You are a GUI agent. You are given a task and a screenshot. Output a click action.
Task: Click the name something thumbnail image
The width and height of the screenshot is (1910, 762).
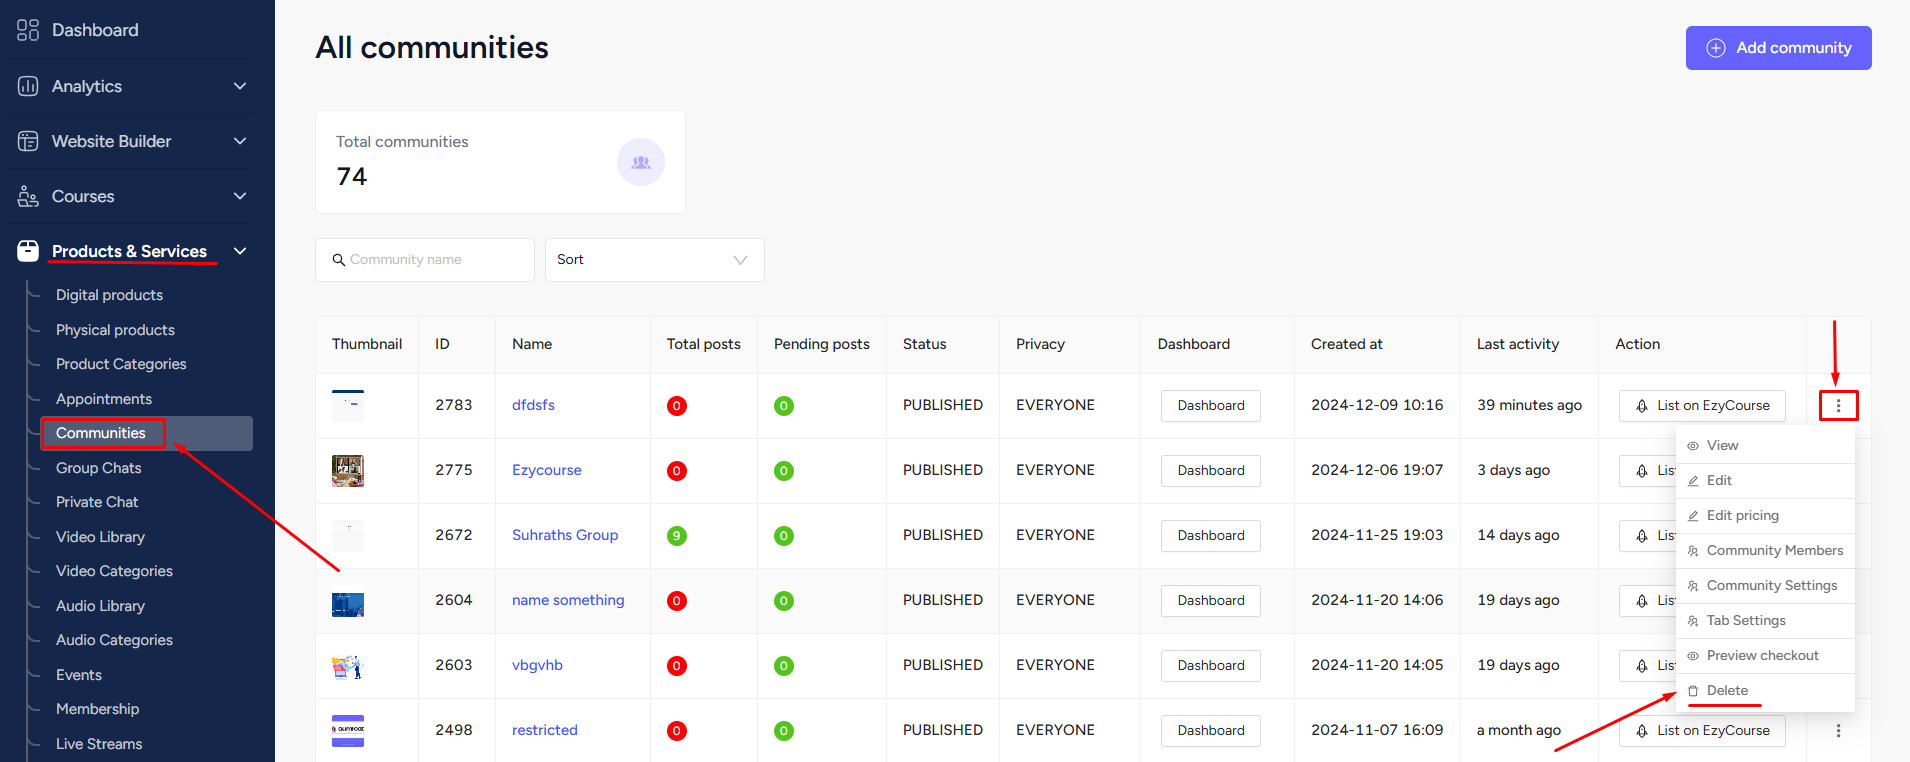tap(348, 604)
